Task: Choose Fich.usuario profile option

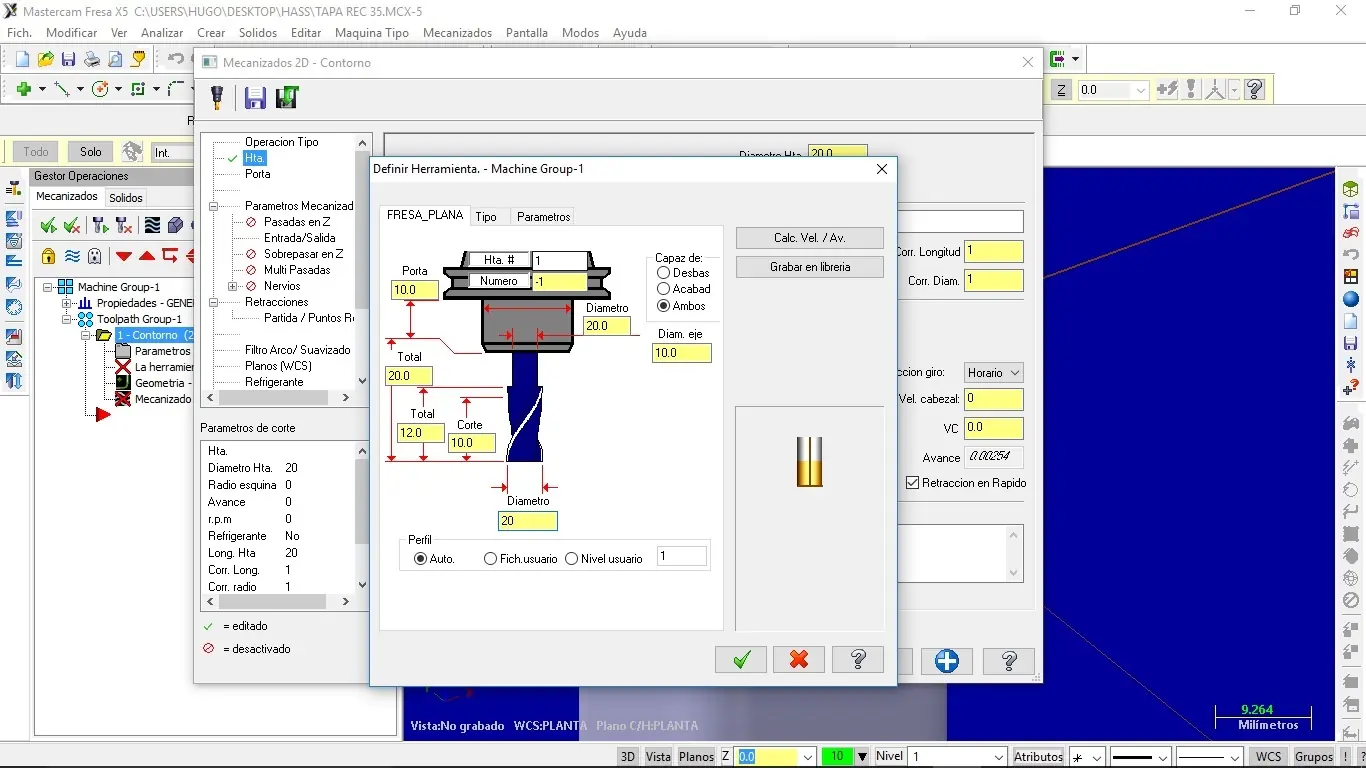Action: click(x=490, y=559)
